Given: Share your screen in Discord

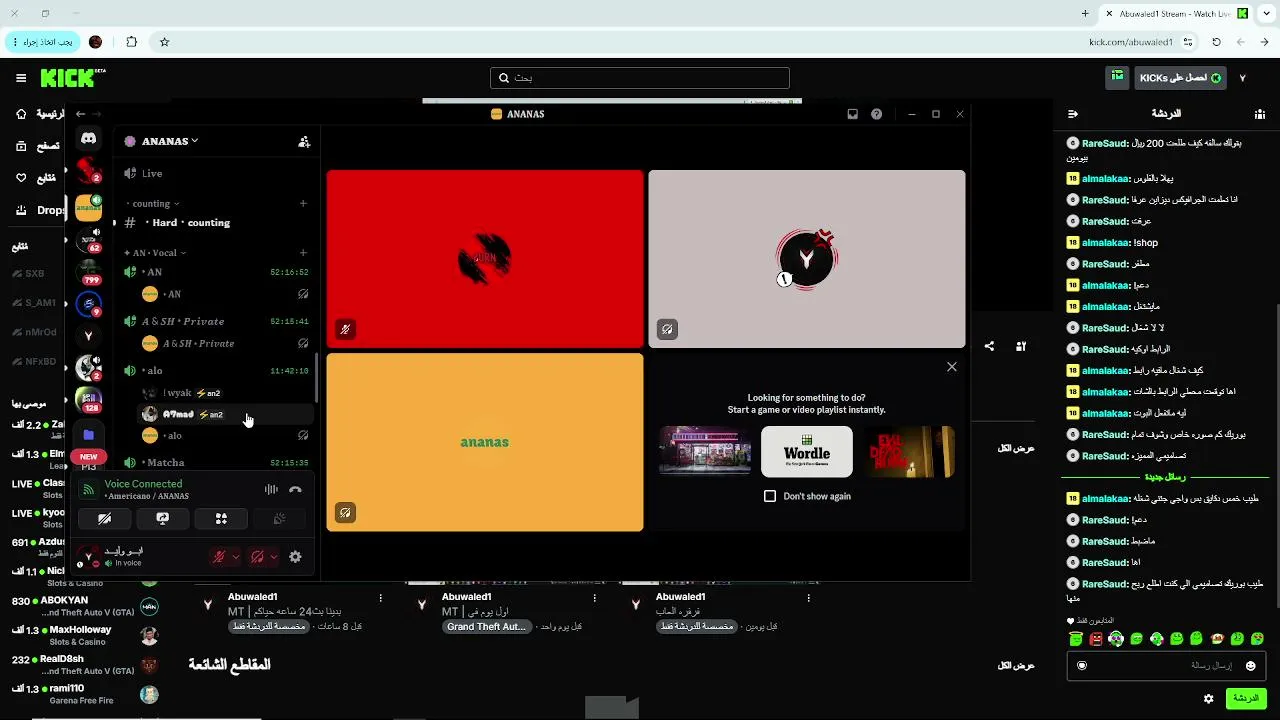Looking at the screenshot, I should coord(162,518).
